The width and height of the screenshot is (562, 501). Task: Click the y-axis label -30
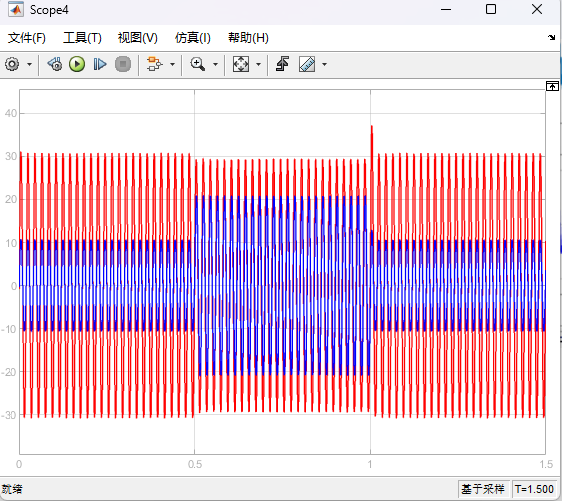[x=9, y=415]
